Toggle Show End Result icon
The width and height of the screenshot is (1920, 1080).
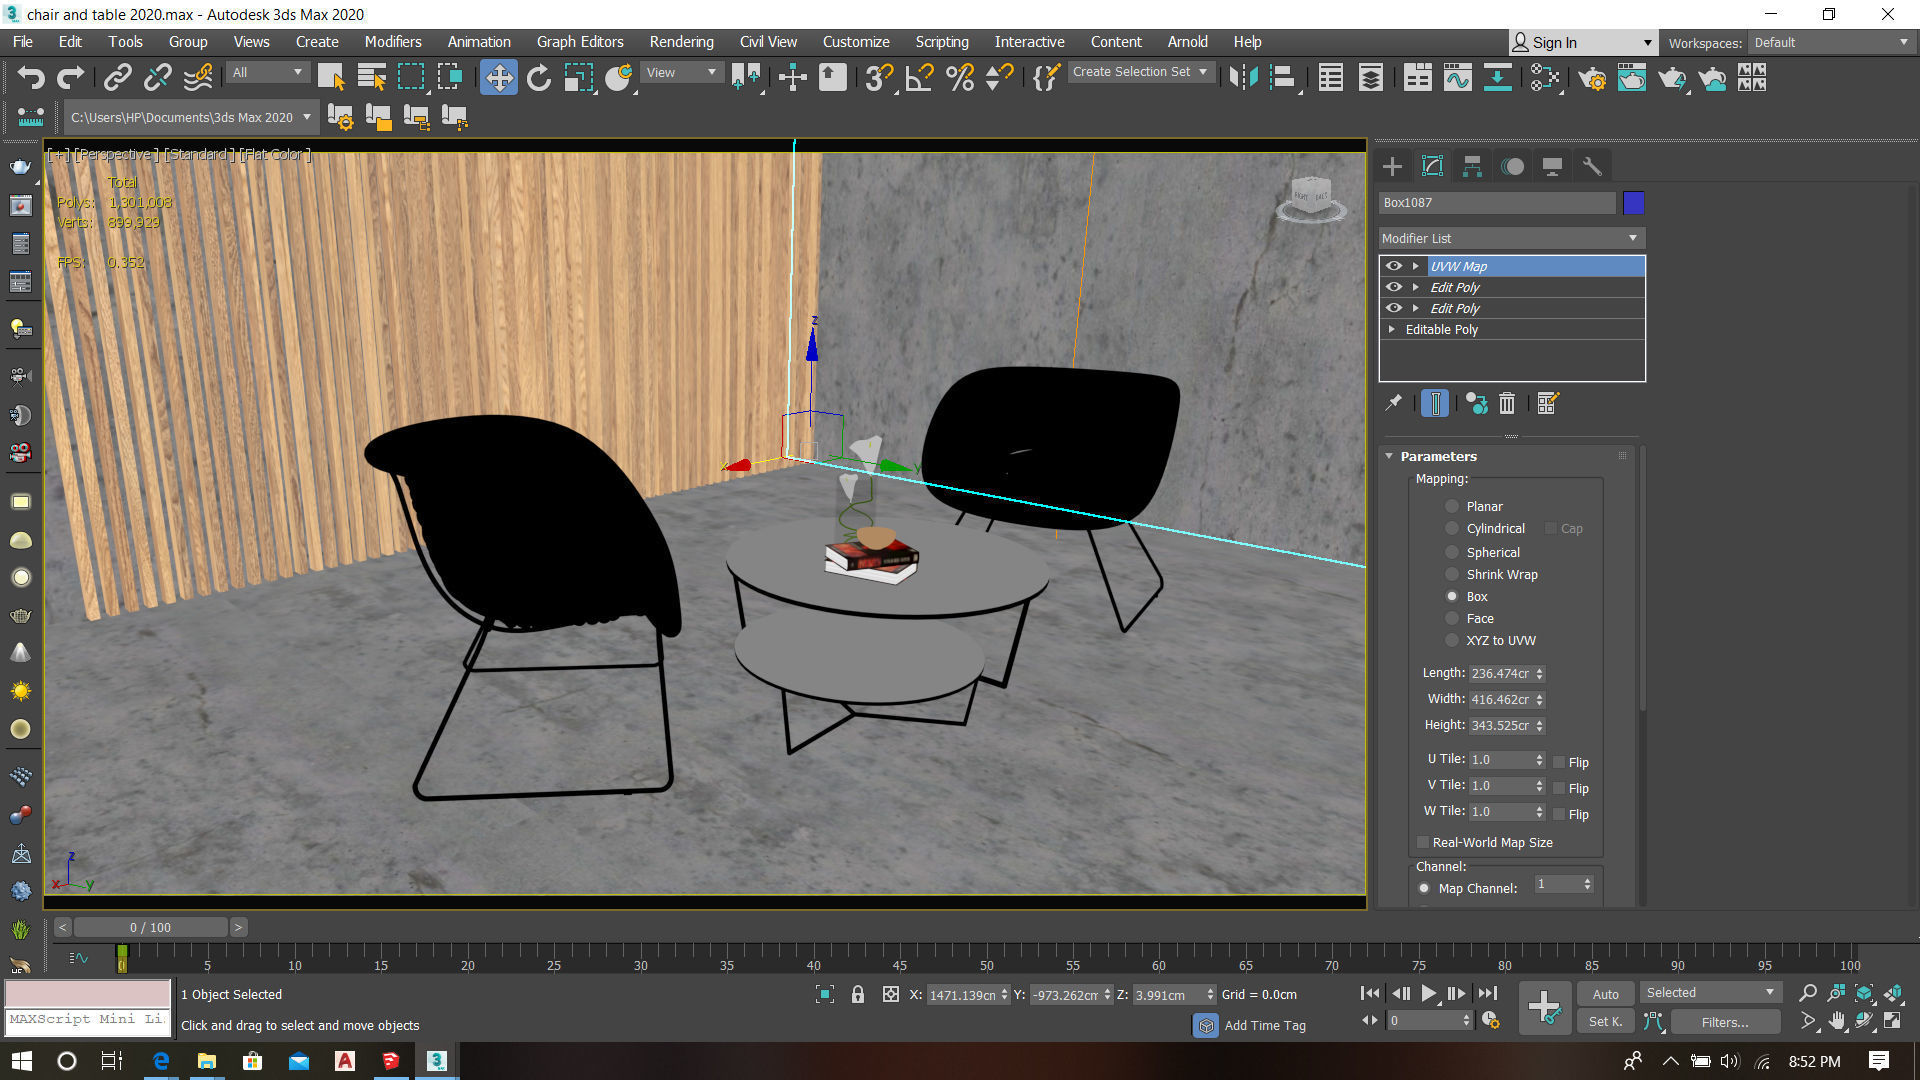[1435, 403]
